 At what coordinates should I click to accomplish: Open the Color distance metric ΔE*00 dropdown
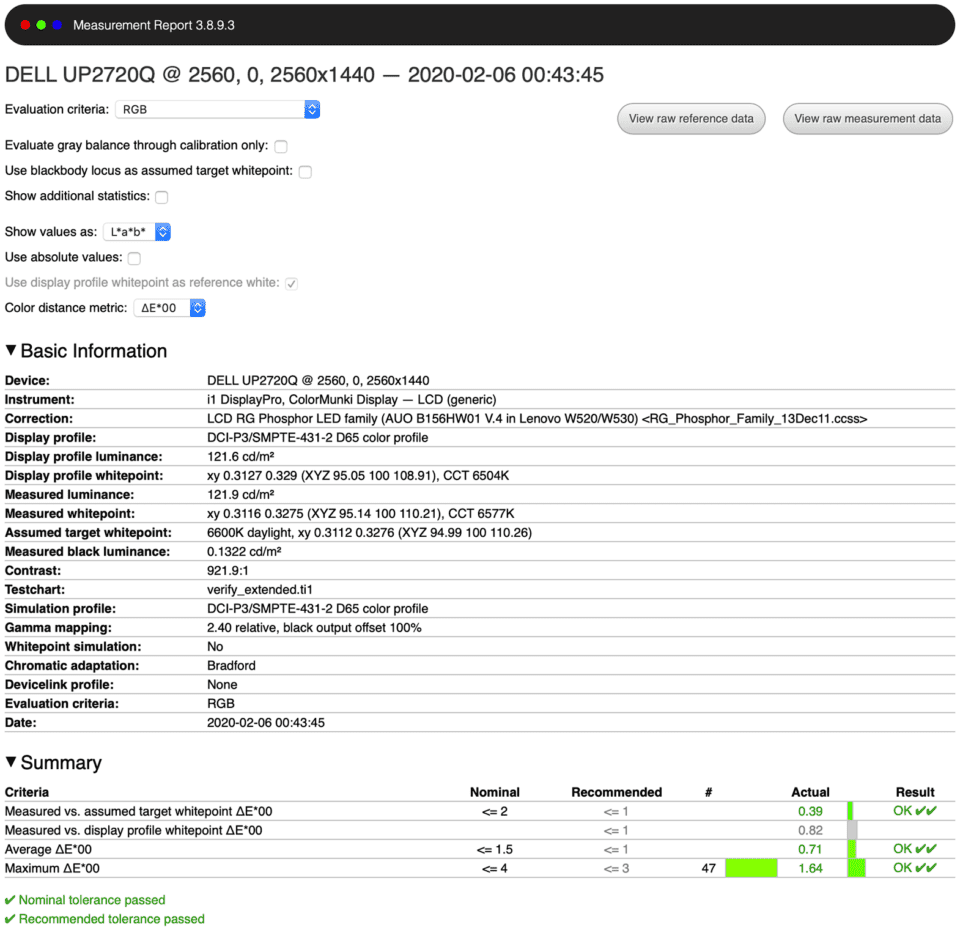pos(170,308)
